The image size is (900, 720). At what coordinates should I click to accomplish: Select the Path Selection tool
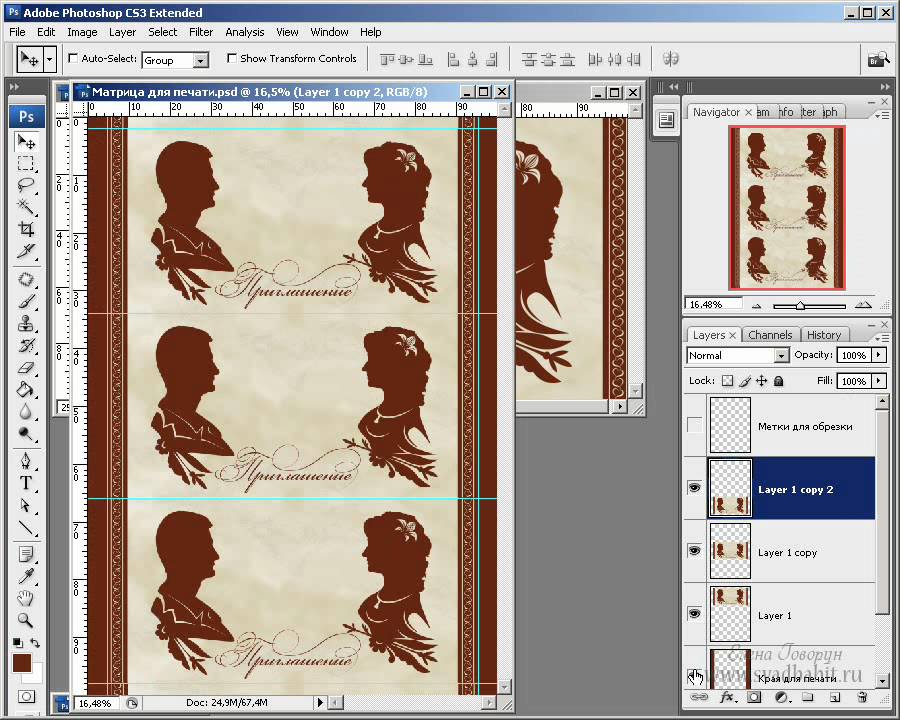(26, 505)
